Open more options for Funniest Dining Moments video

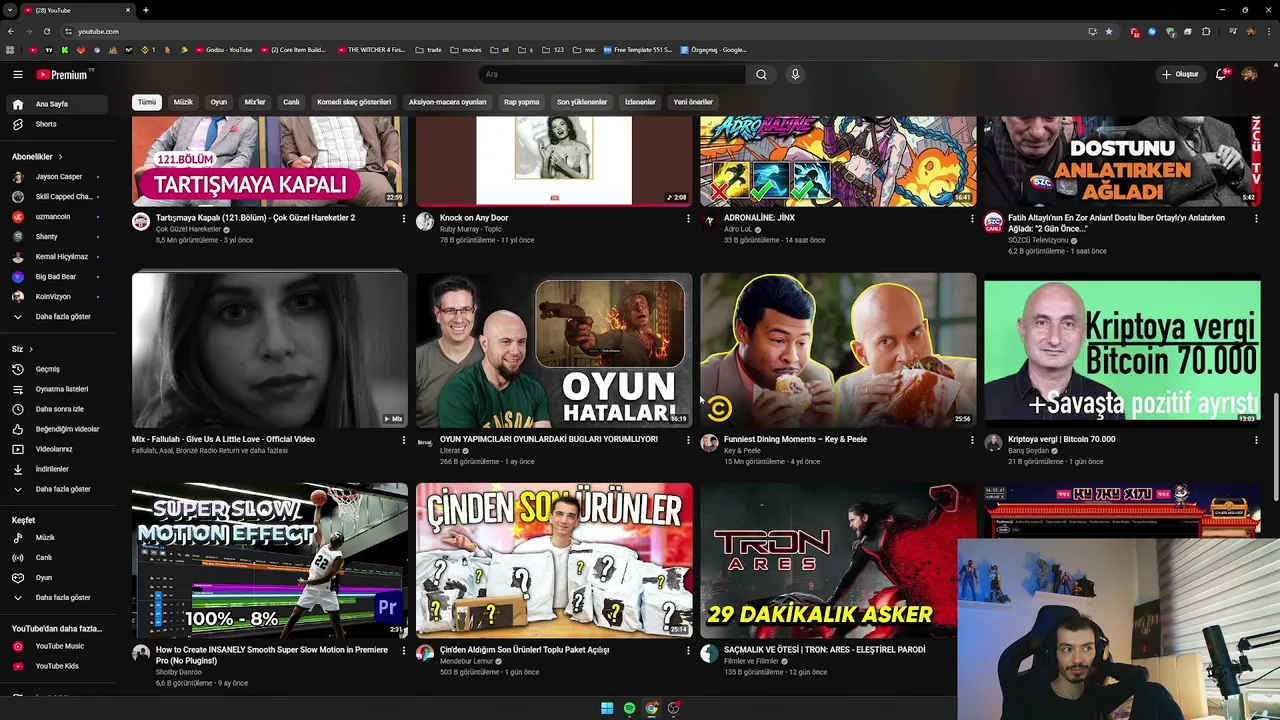click(972, 439)
